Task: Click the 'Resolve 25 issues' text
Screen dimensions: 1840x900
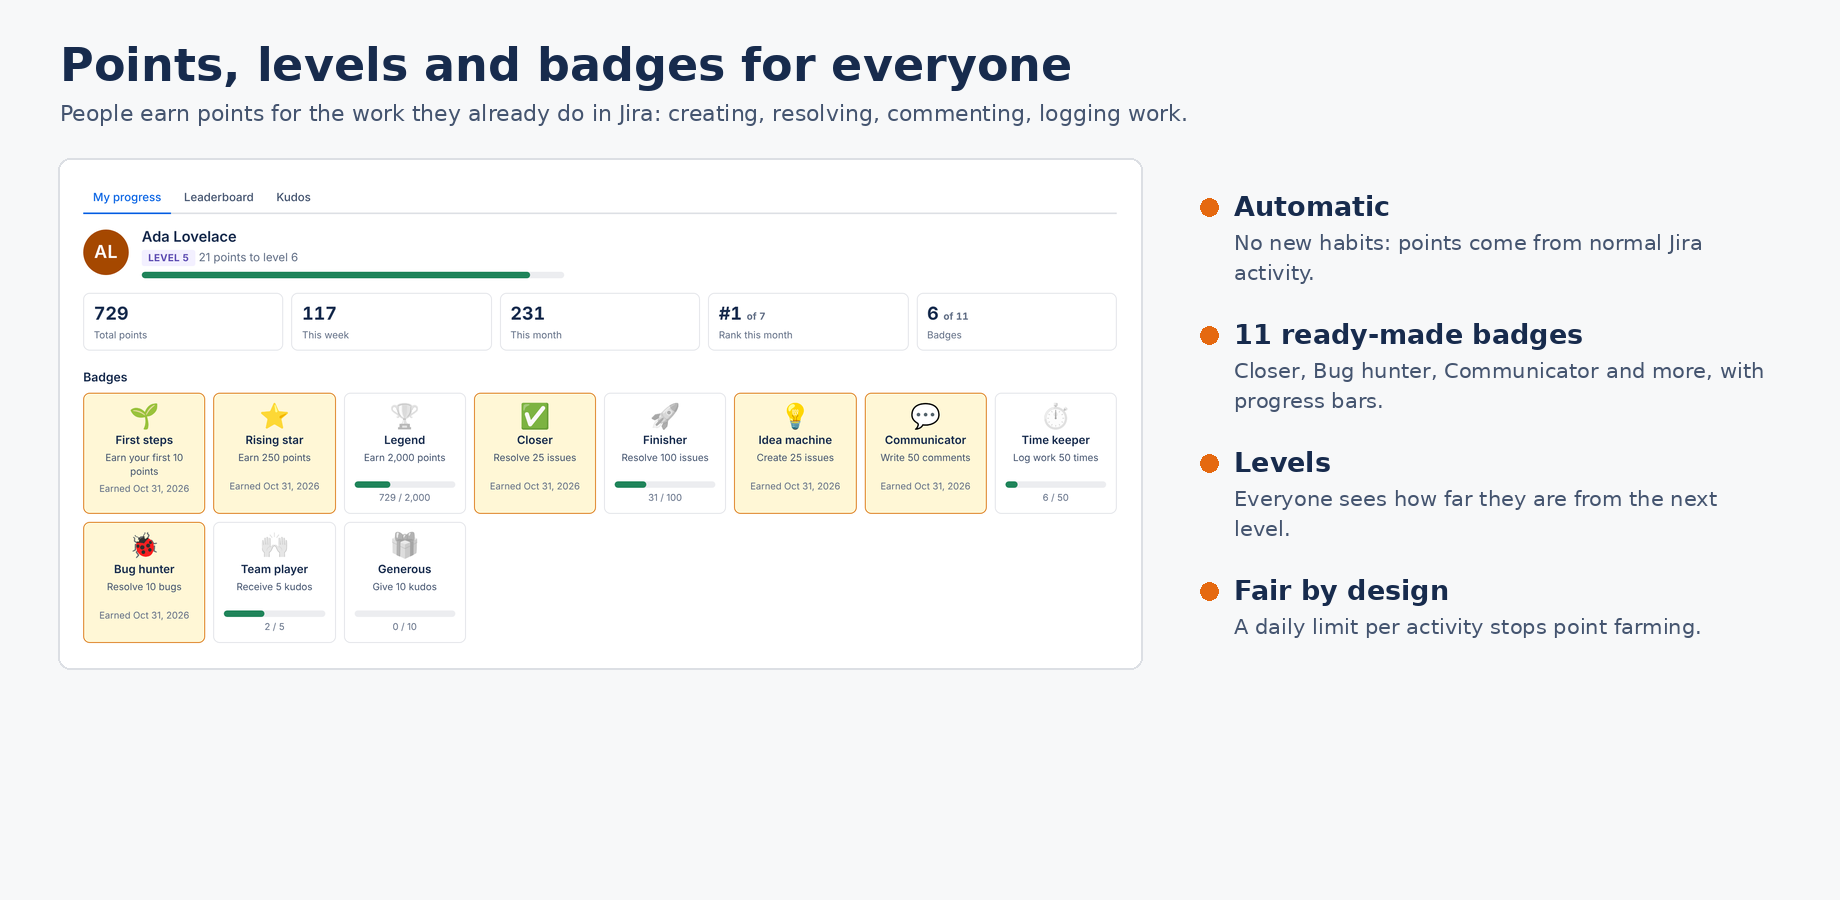Action: click(535, 458)
